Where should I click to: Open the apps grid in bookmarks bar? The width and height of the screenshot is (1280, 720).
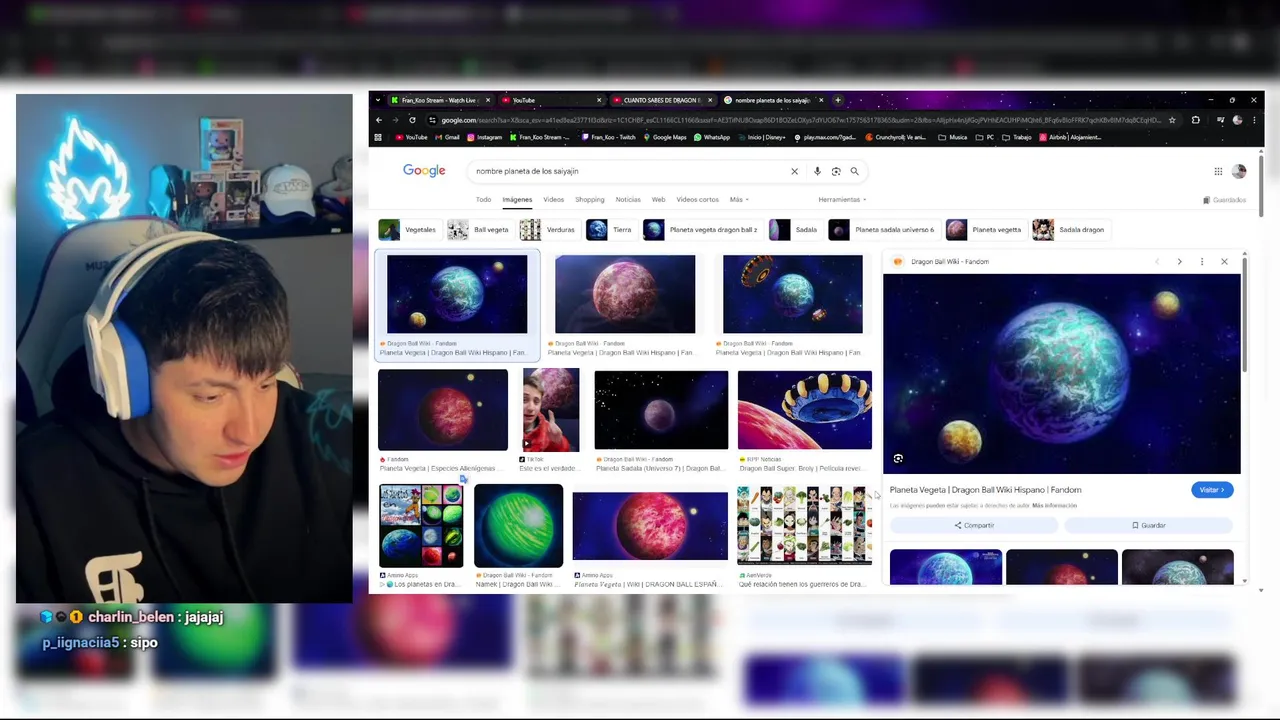(x=378, y=137)
